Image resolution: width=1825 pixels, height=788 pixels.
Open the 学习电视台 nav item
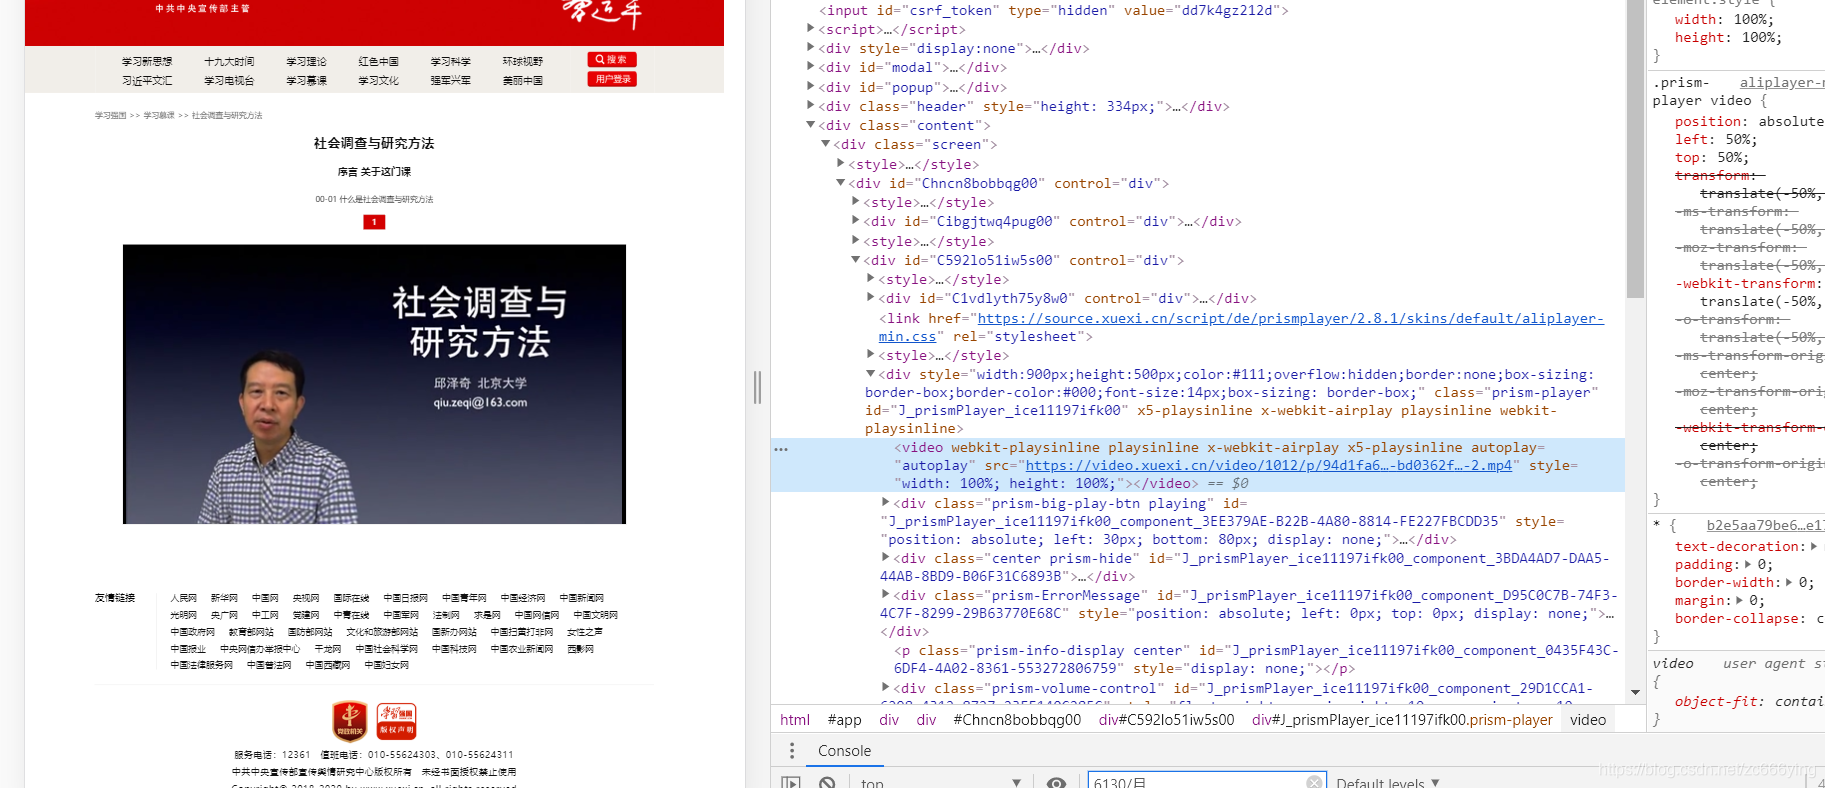coord(229,81)
